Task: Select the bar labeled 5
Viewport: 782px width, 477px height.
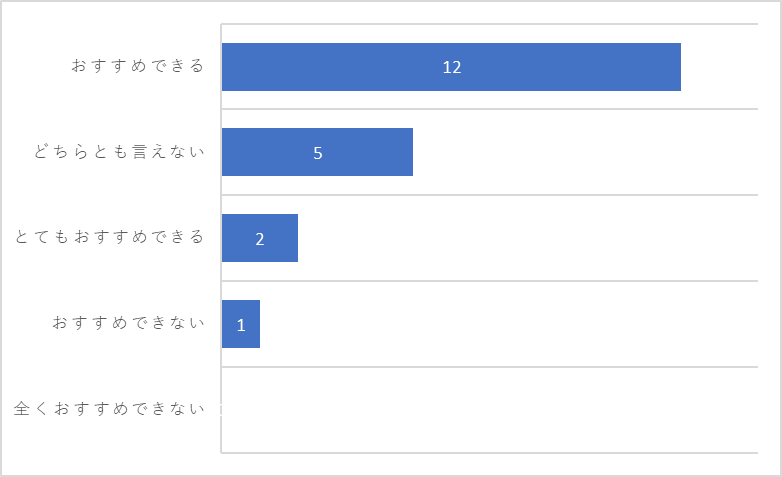Action: (317, 152)
